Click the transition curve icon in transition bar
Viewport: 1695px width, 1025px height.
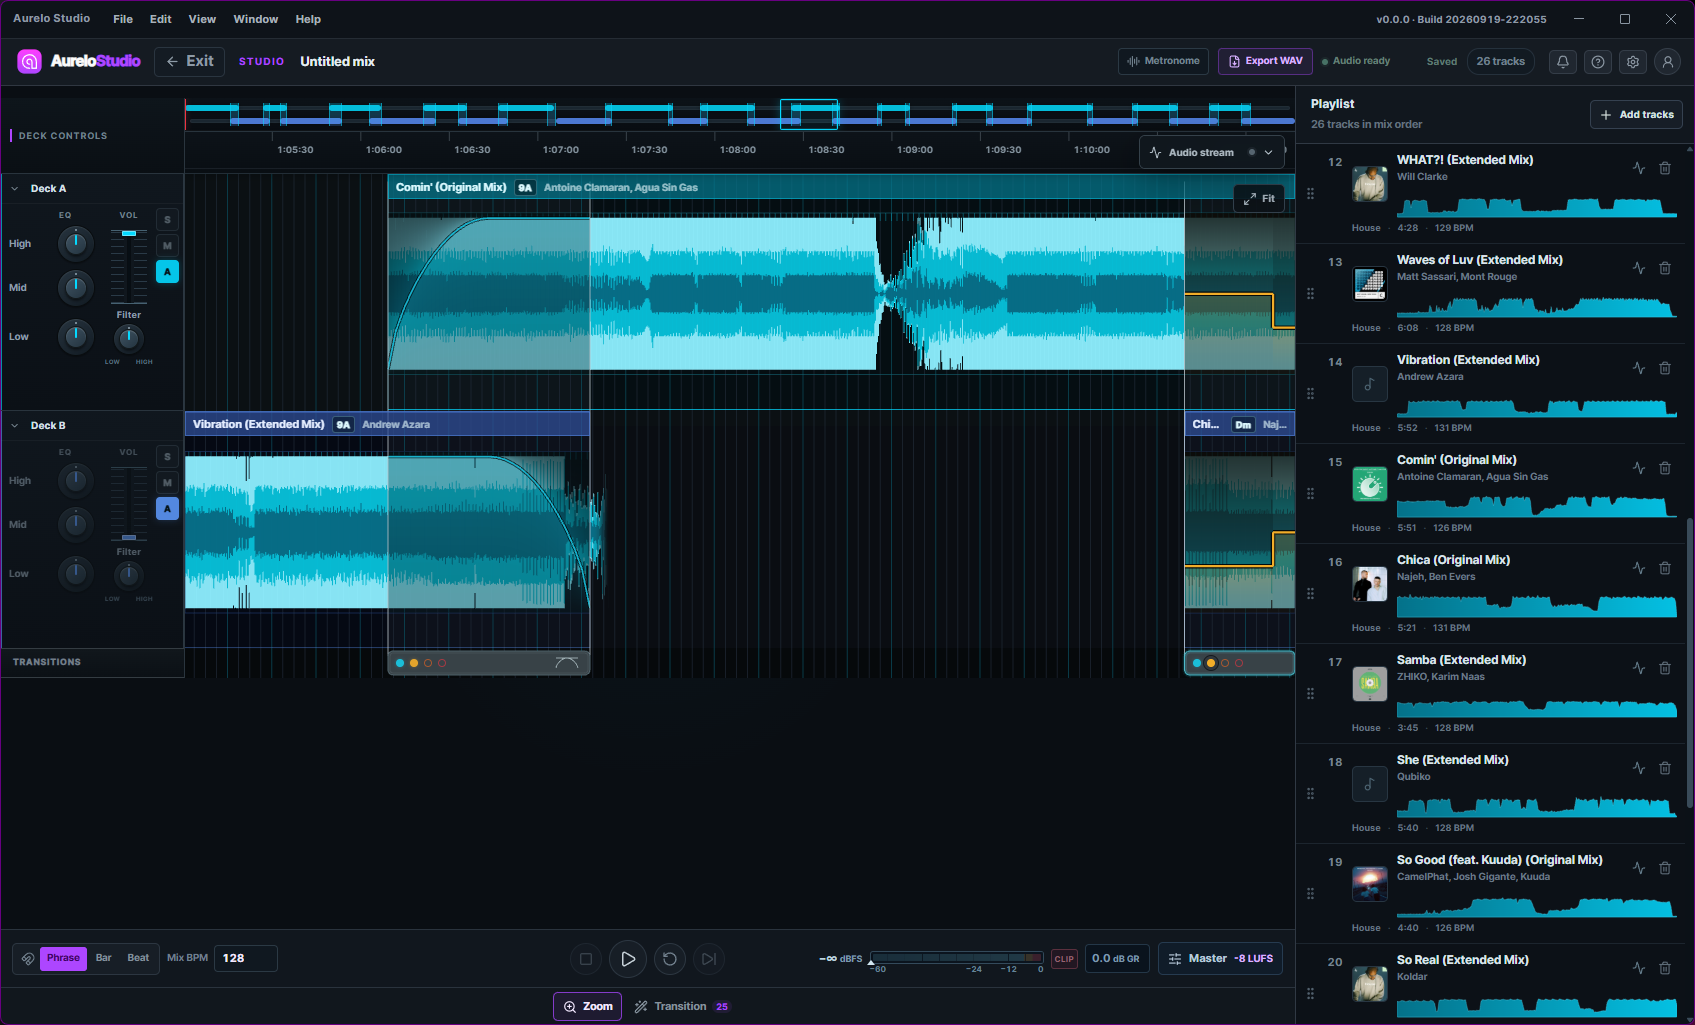tap(567, 663)
